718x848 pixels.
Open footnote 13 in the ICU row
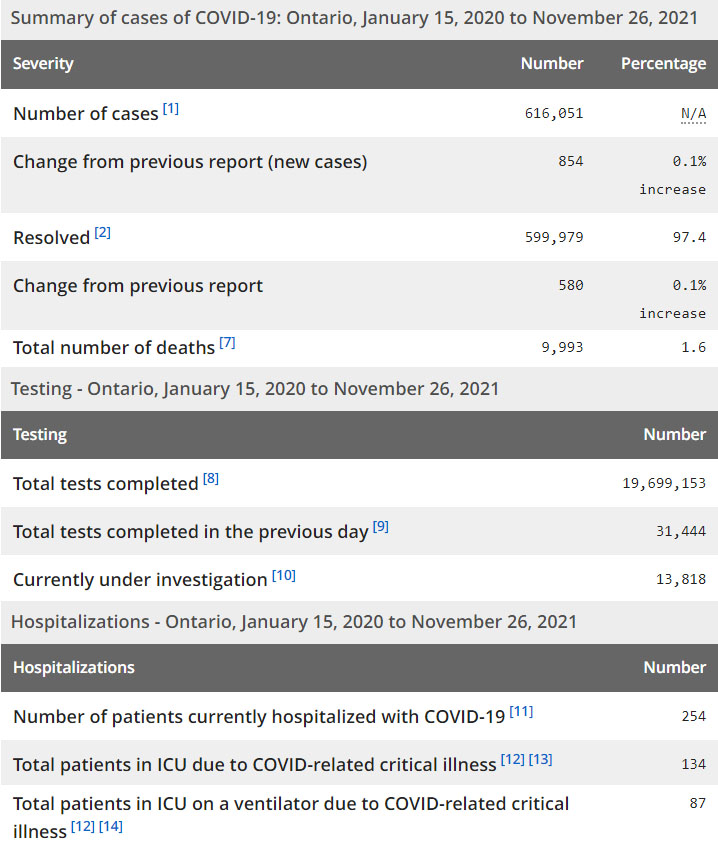tap(540, 760)
